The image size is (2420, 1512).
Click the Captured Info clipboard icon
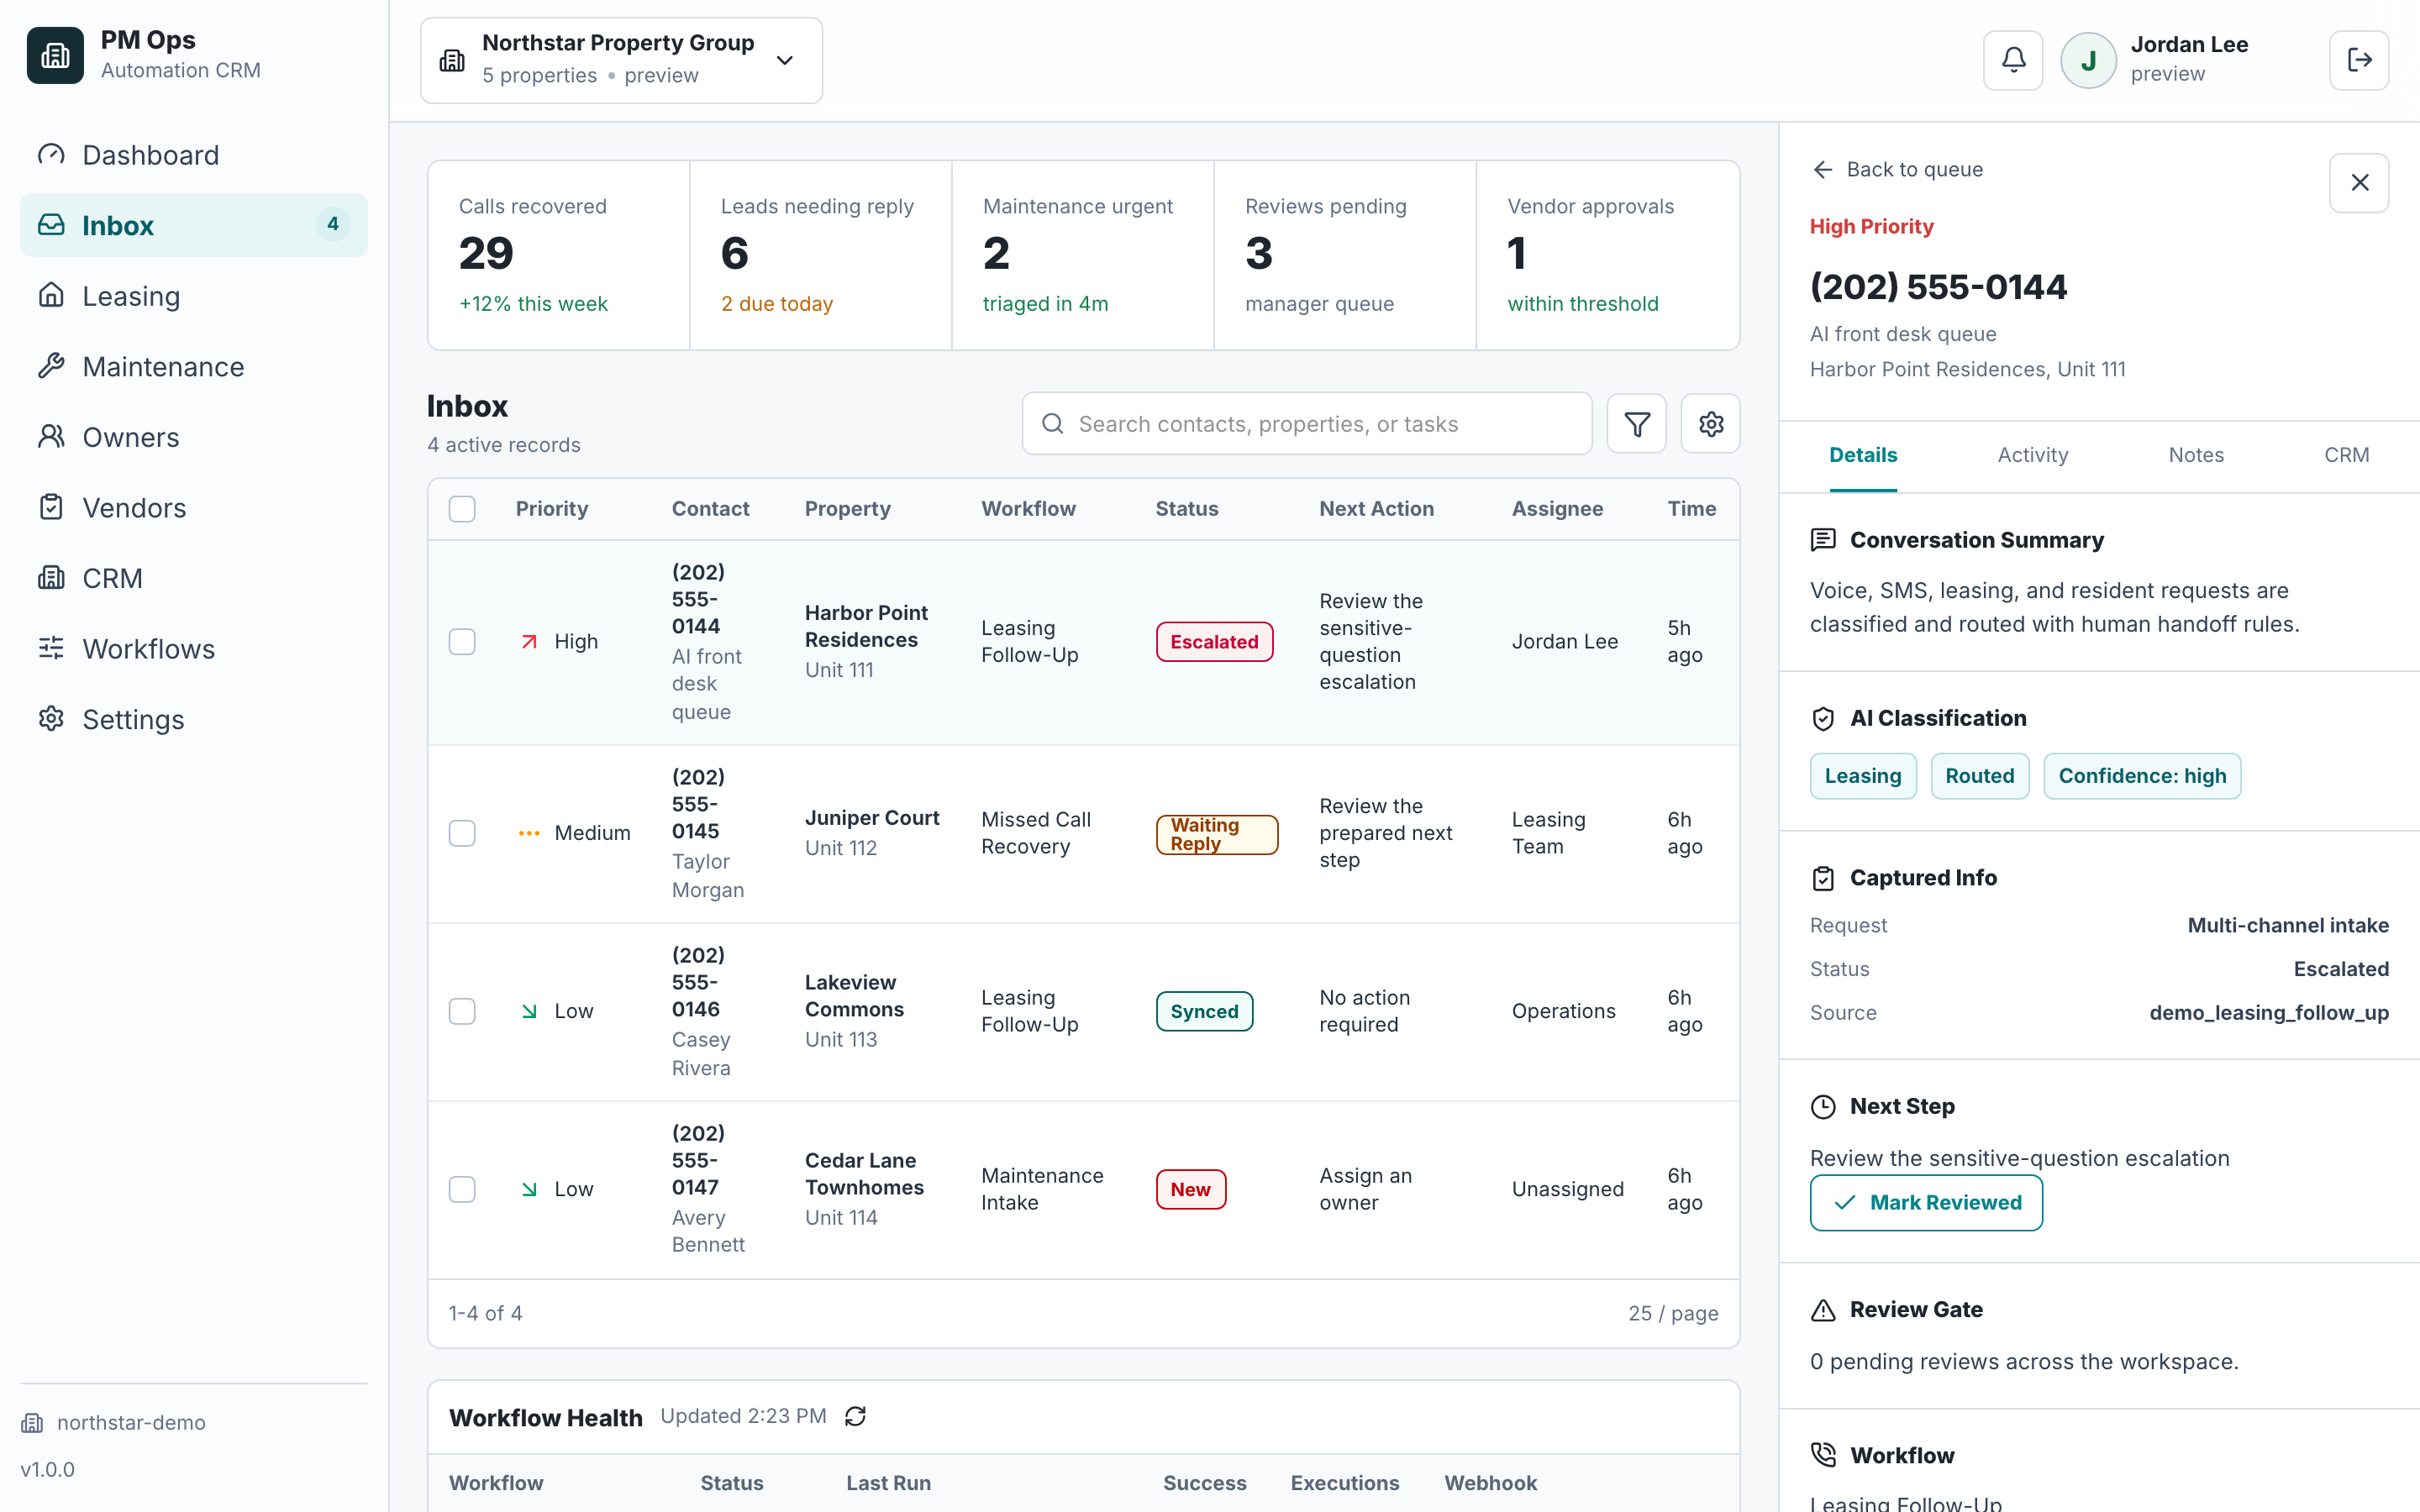click(1823, 878)
